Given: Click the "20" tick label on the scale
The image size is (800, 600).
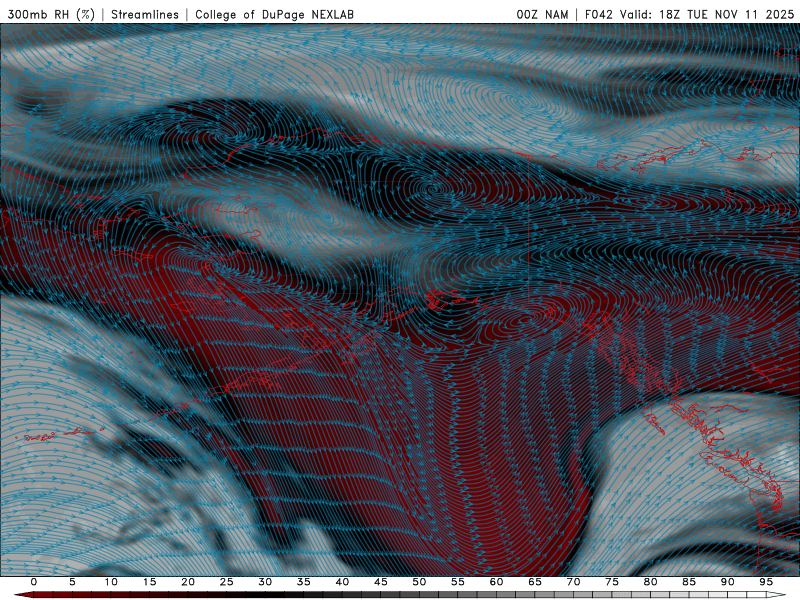Looking at the screenshot, I should 188,582.
